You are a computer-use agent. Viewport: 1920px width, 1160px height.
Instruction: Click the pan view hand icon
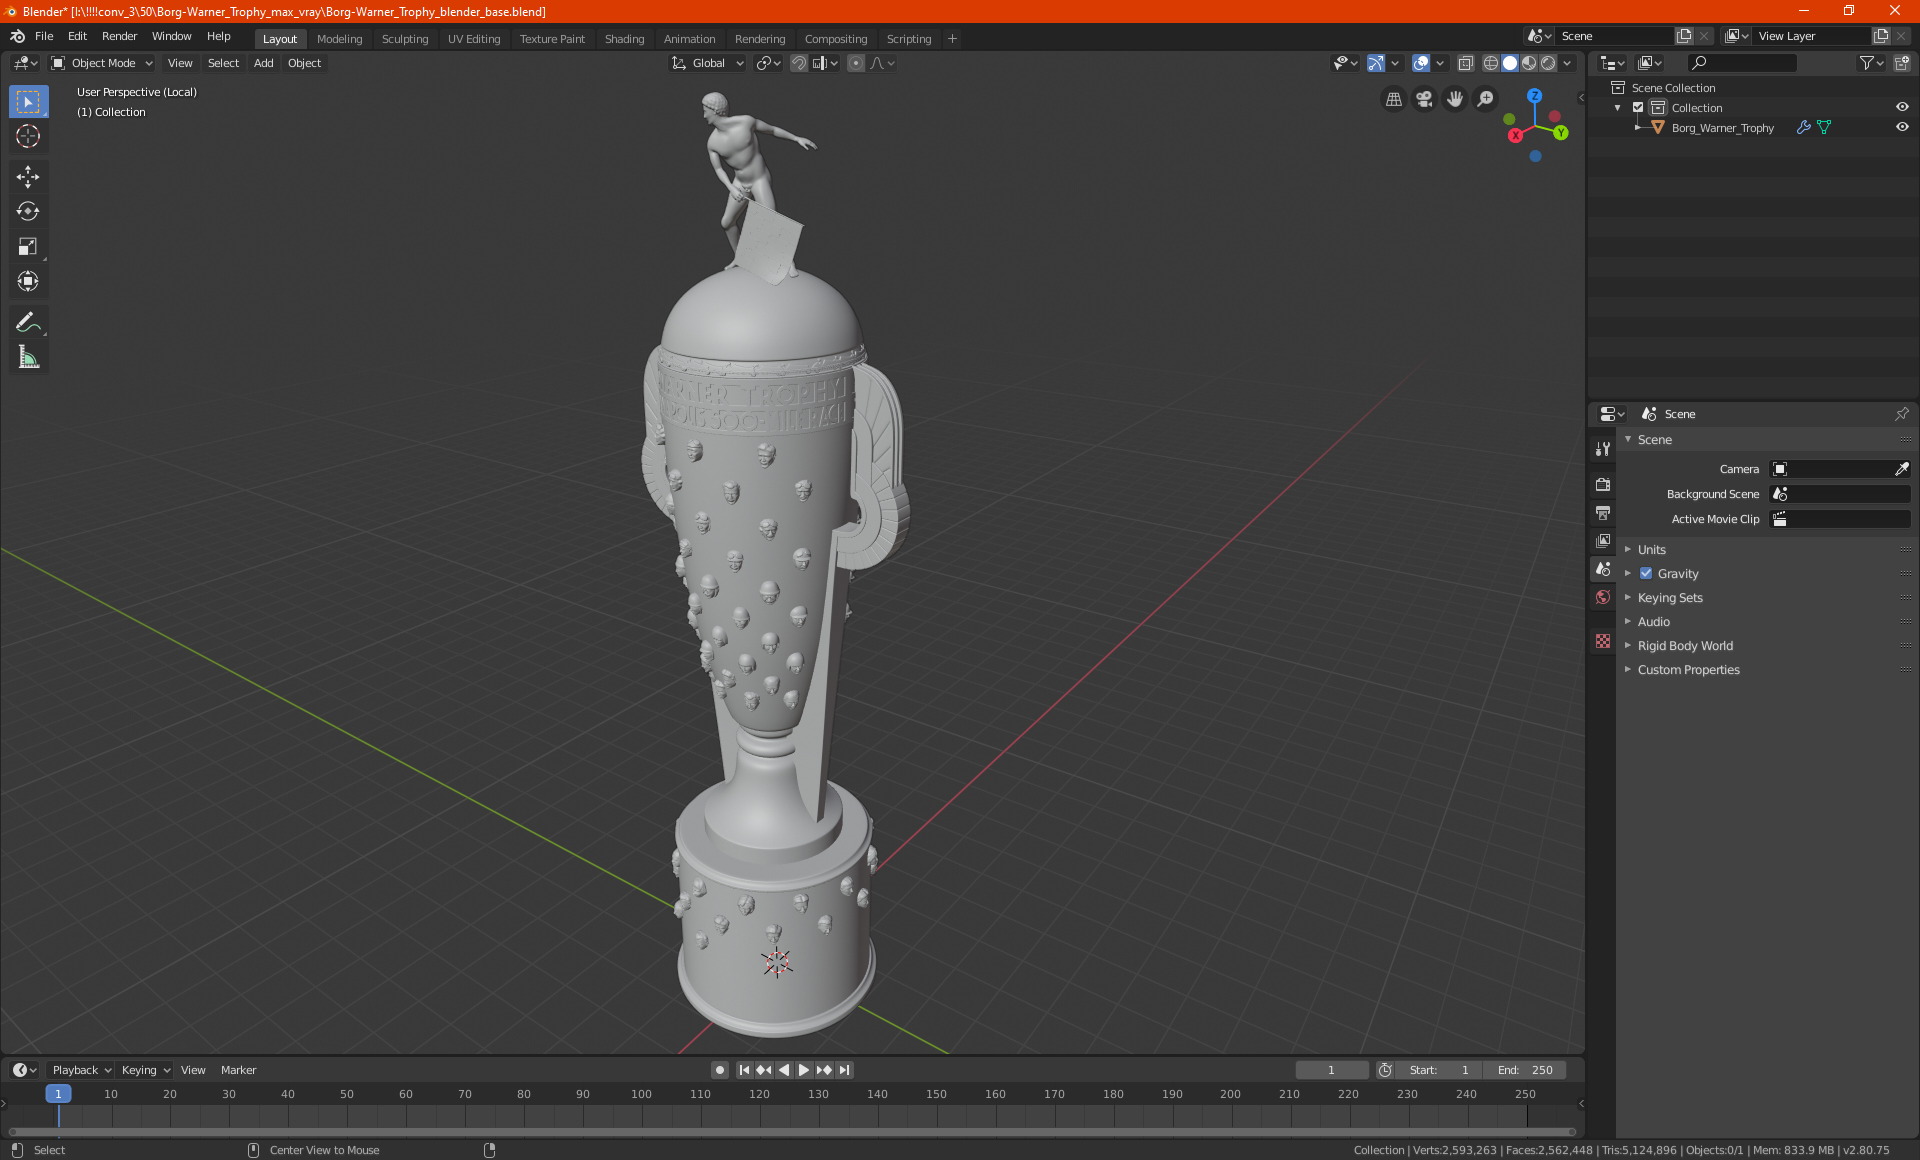point(1455,99)
